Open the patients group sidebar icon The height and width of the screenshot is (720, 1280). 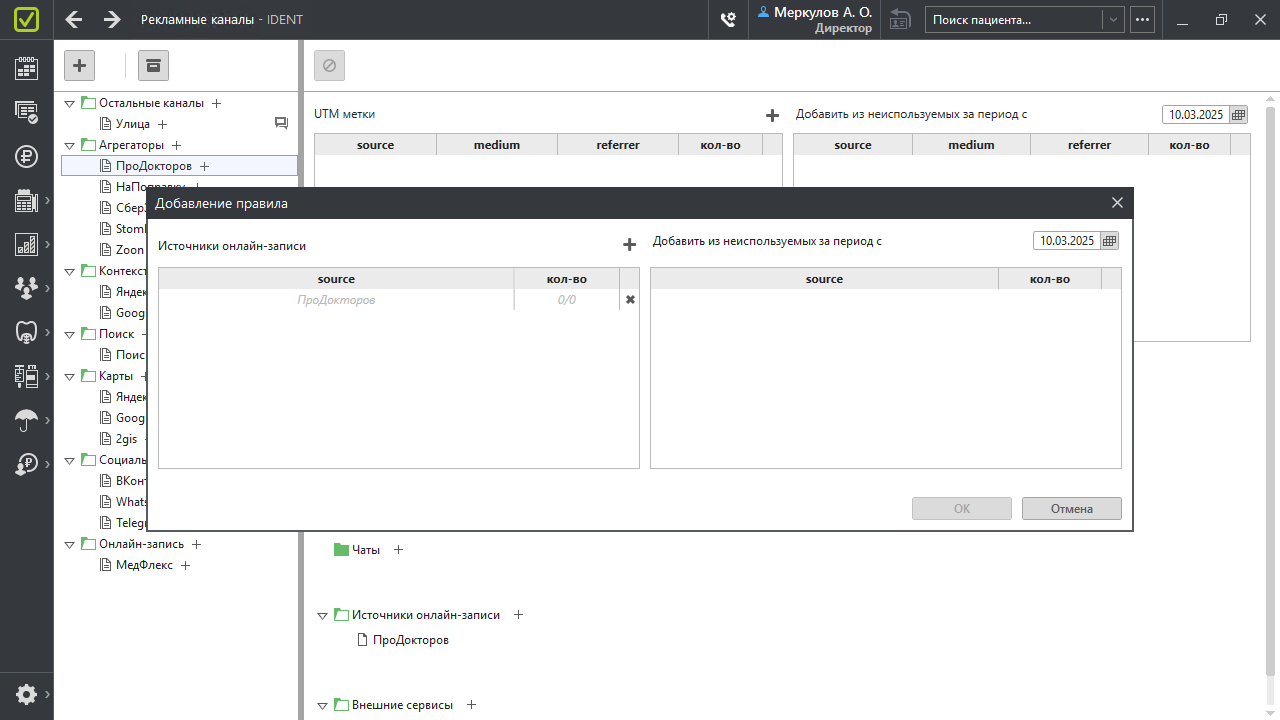tap(27, 288)
